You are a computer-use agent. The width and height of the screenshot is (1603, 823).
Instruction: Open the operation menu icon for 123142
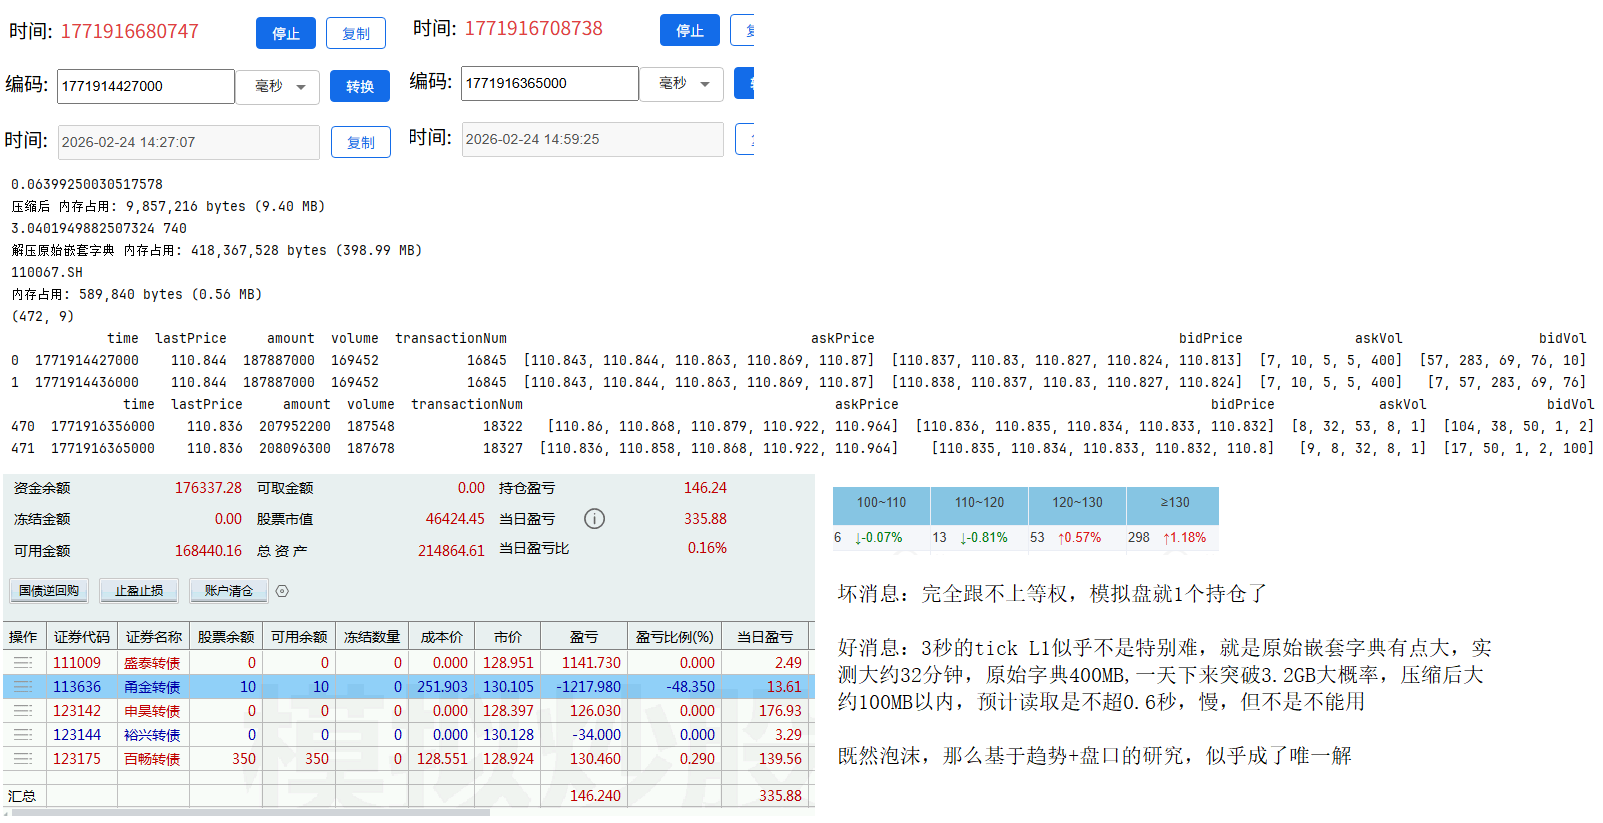23,711
